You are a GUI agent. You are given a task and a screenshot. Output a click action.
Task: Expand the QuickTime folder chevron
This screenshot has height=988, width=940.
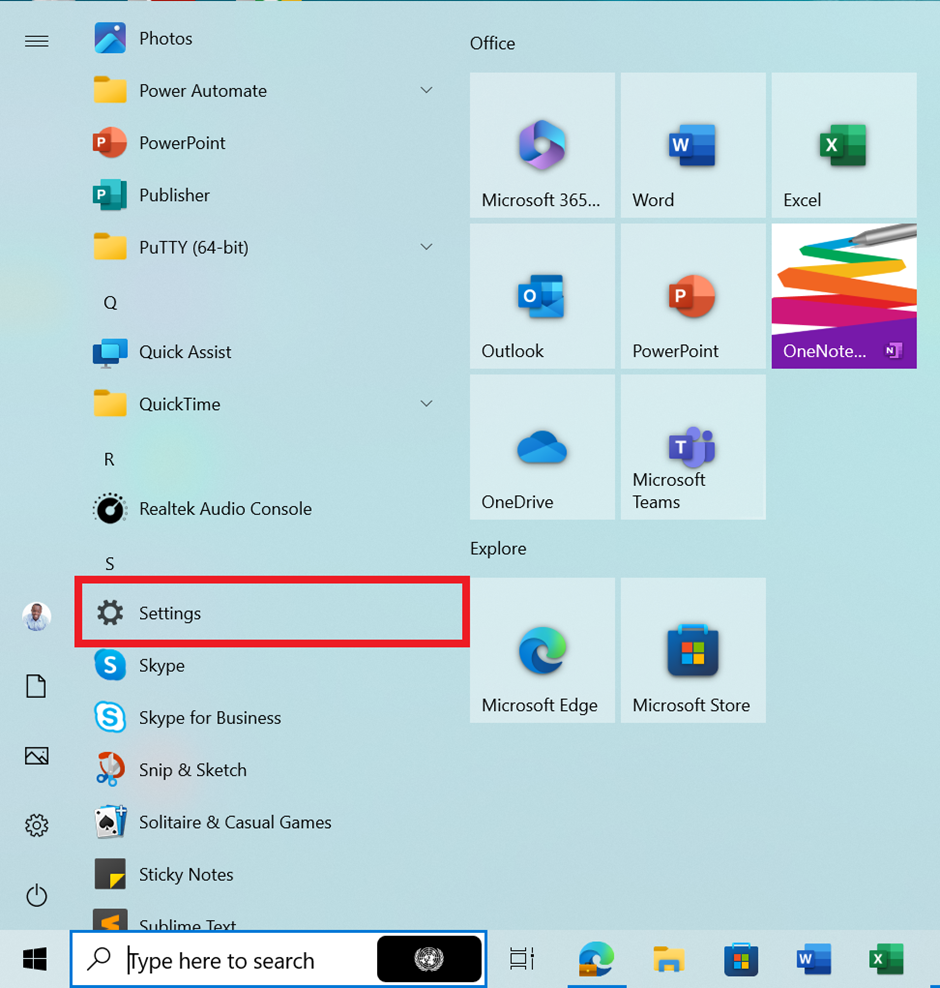tap(427, 404)
